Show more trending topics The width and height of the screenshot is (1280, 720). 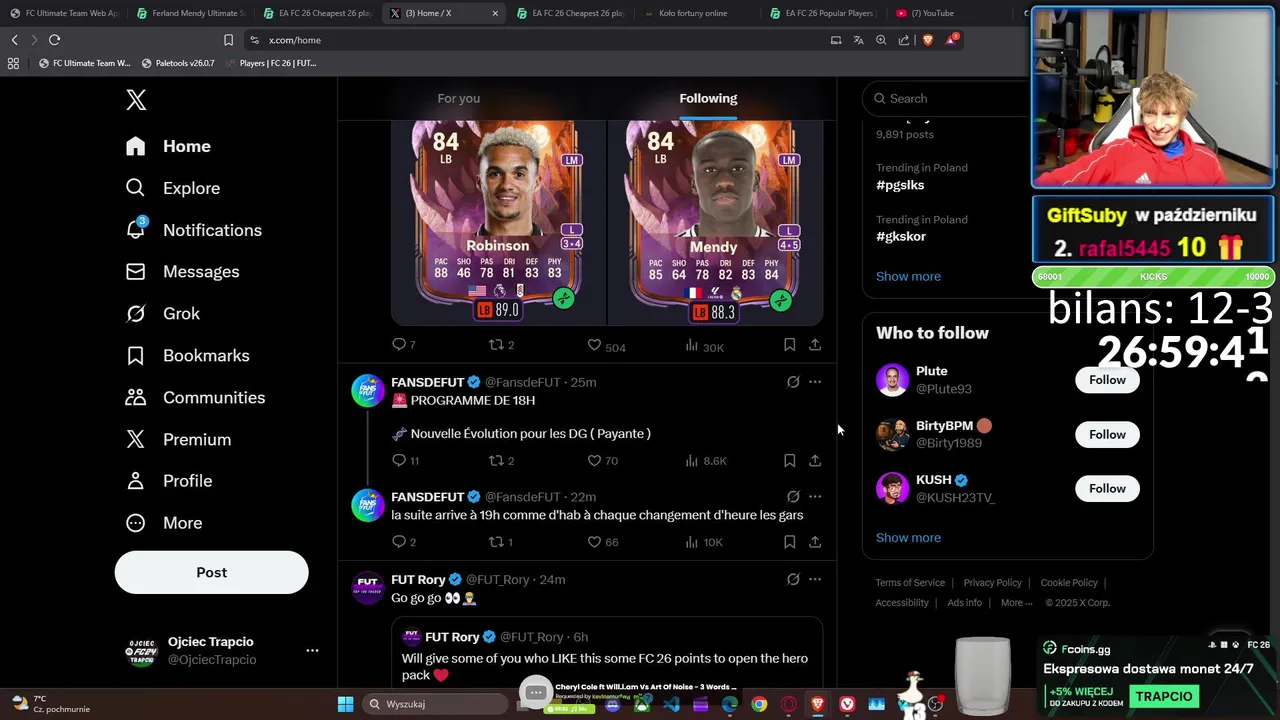click(908, 276)
